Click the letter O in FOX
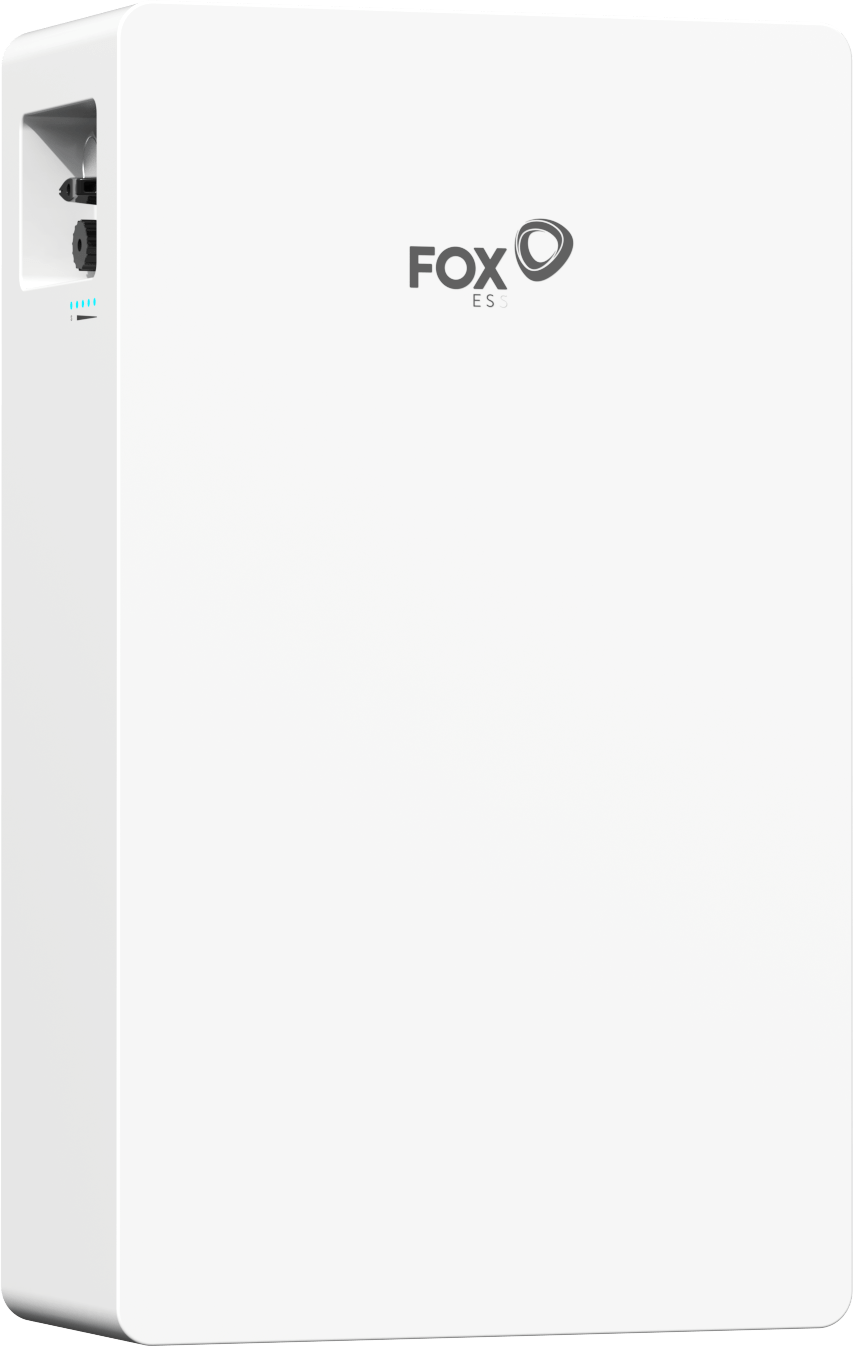854x1347 pixels. 455,267
